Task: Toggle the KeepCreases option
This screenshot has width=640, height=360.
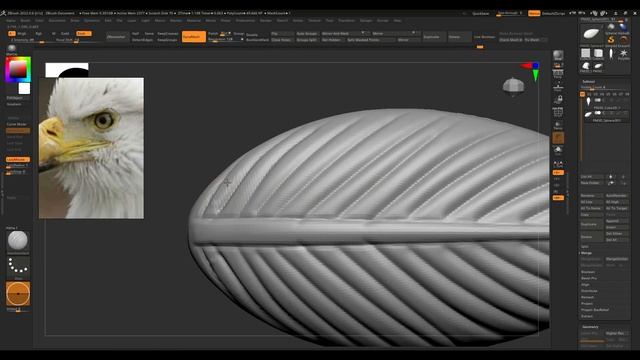Action: pyautogui.click(x=168, y=33)
